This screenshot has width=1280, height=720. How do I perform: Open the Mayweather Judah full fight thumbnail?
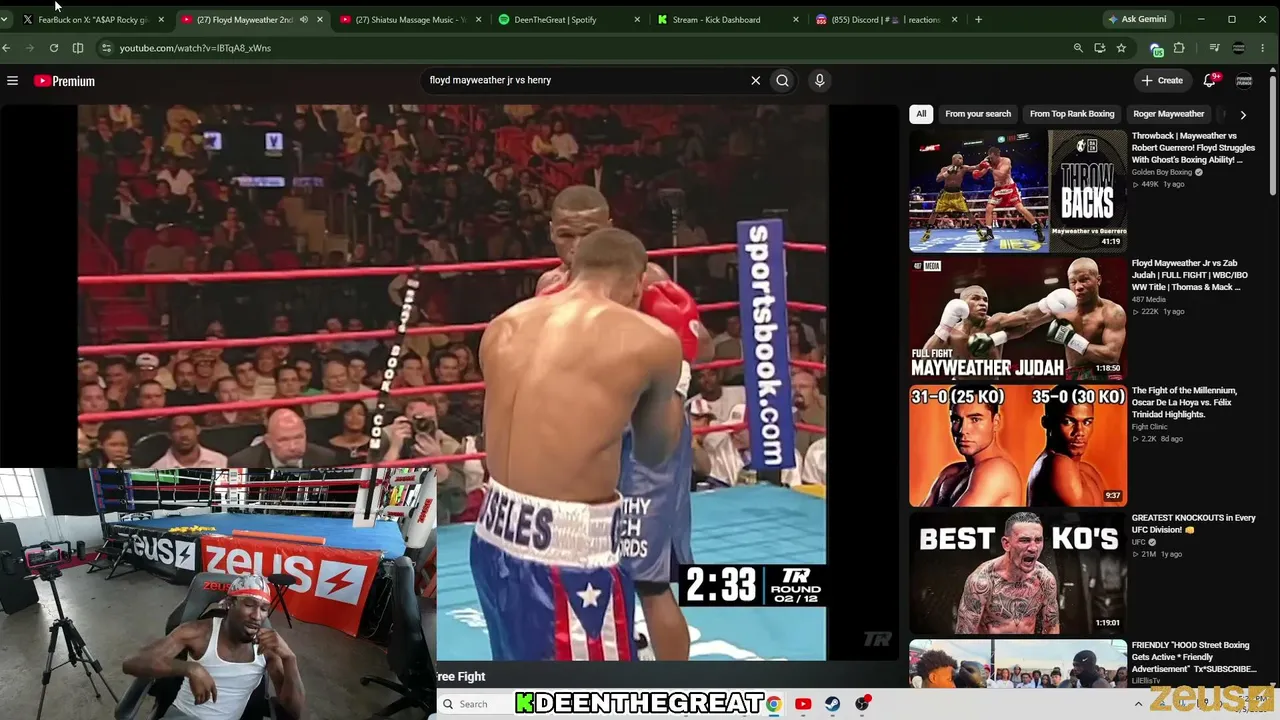pyautogui.click(x=1018, y=318)
